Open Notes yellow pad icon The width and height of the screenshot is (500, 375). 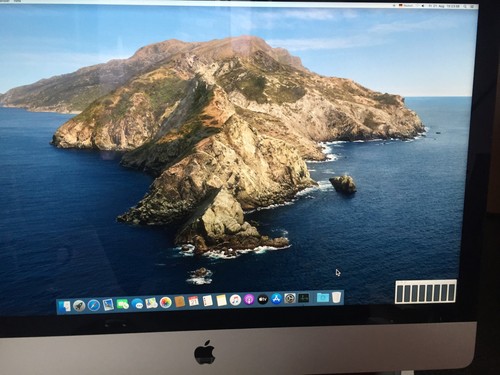click(222, 300)
